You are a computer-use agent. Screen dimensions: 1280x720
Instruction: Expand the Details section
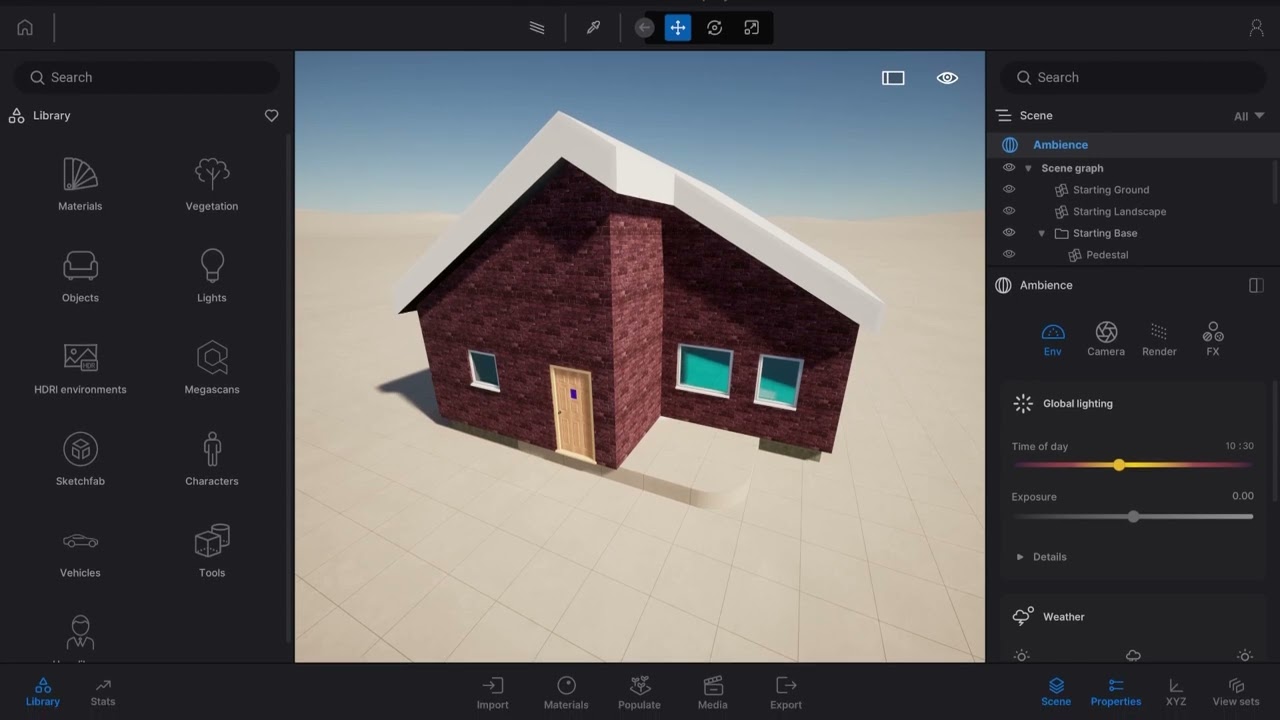point(1042,557)
